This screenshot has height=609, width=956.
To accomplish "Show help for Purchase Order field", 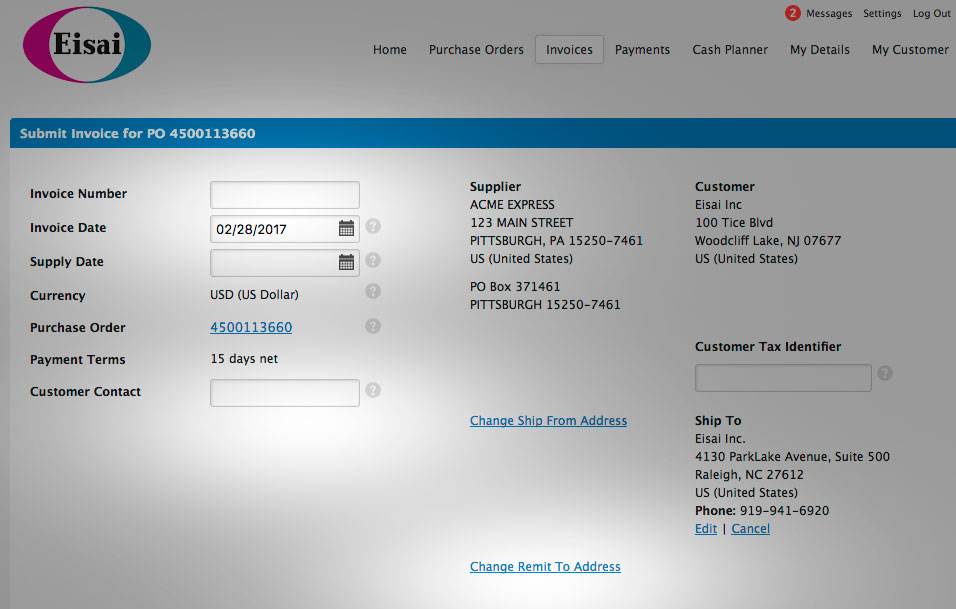I will pos(373,326).
